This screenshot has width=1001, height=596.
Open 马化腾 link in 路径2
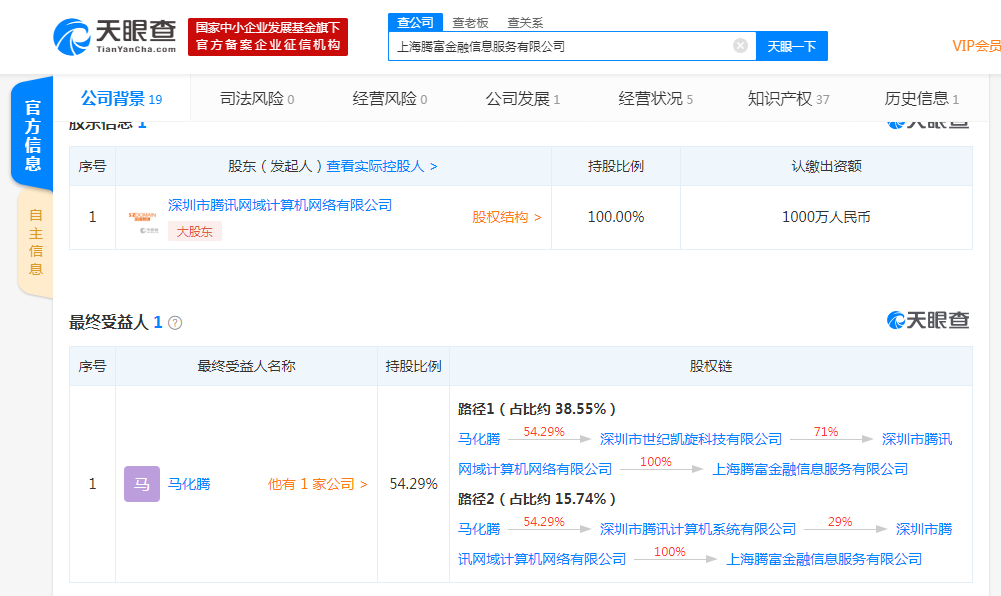pyautogui.click(x=479, y=529)
